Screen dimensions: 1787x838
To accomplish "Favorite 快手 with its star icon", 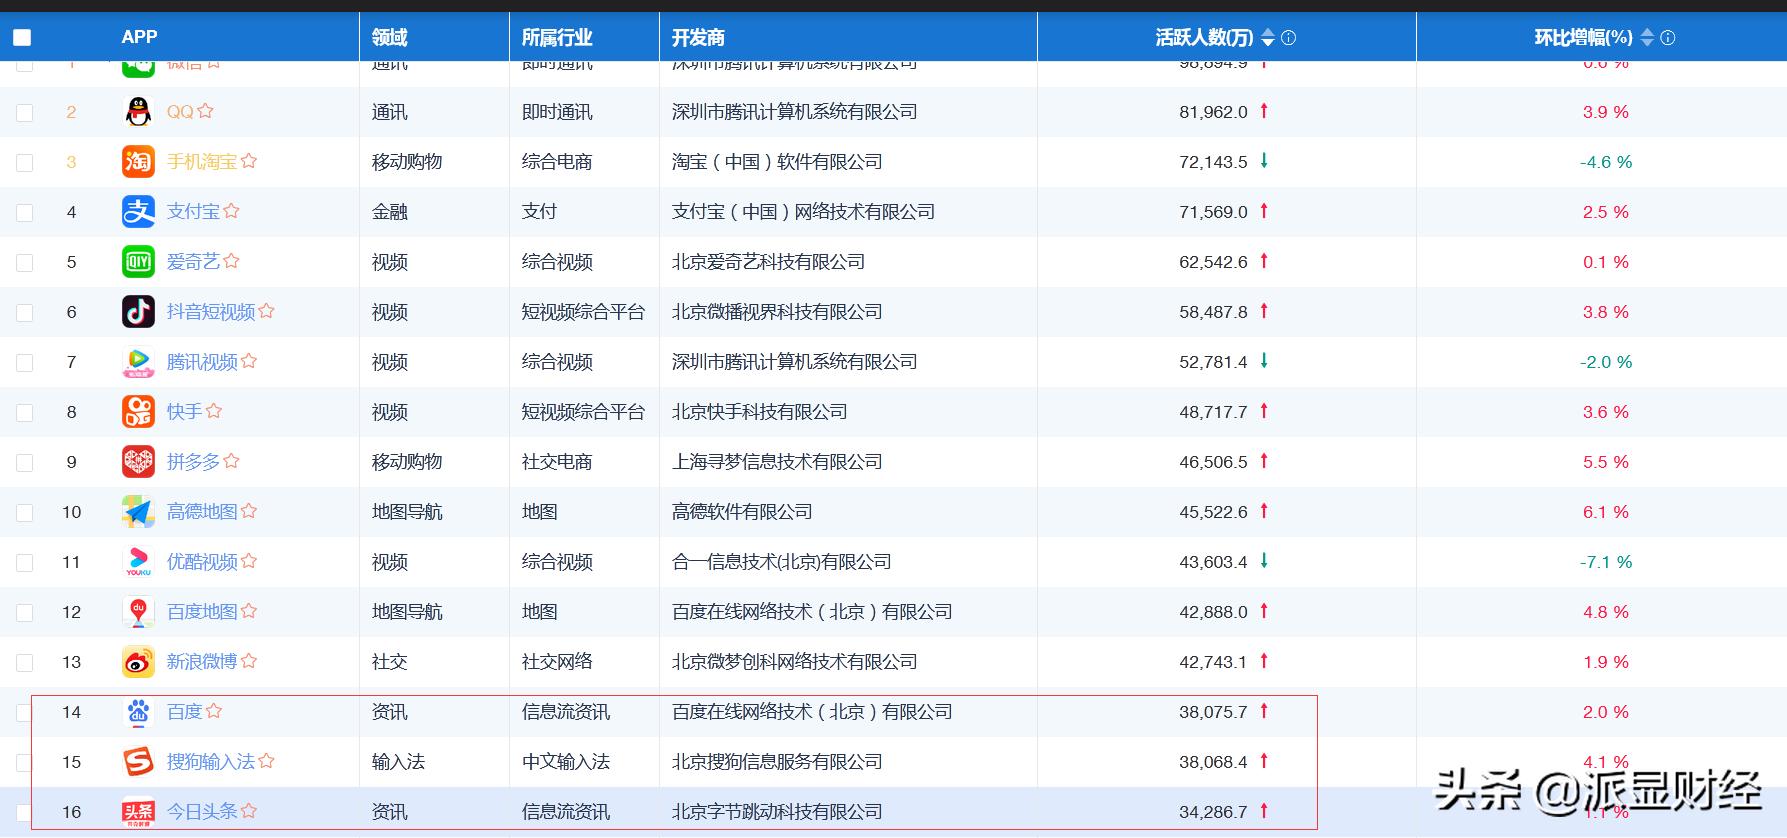I will (x=214, y=410).
